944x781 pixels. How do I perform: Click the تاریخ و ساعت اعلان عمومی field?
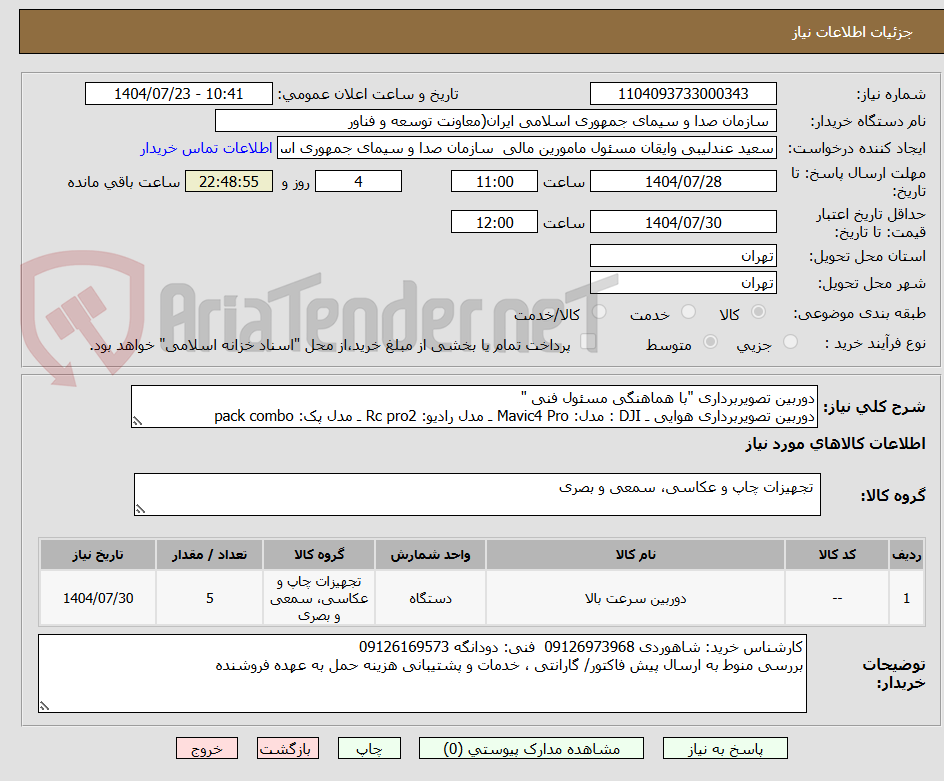(178, 93)
